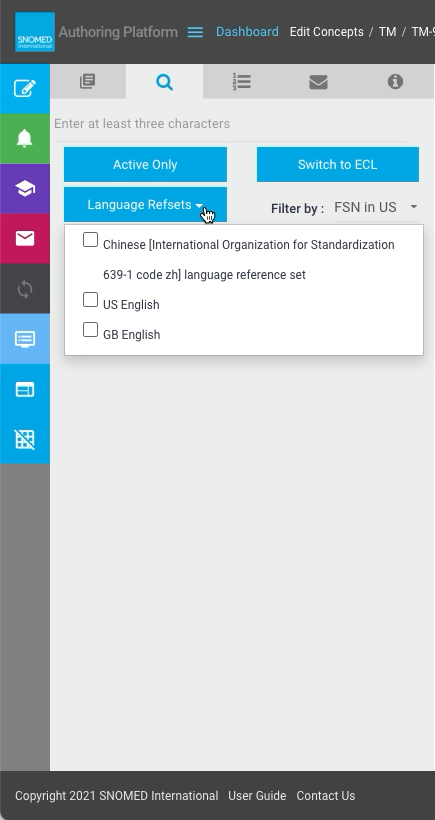
Task: Check the Chinese language reference set box
Action: 90,240
